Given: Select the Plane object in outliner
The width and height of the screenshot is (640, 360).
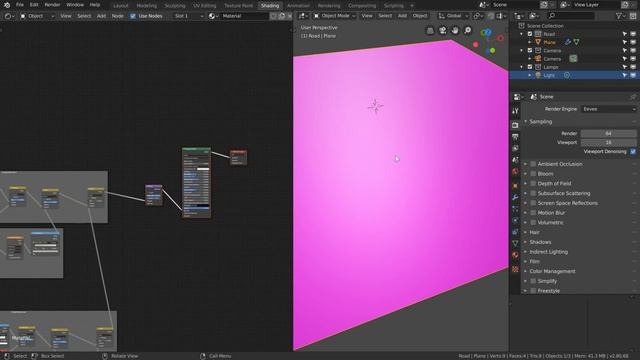Looking at the screenshot, I should [549, 42].
